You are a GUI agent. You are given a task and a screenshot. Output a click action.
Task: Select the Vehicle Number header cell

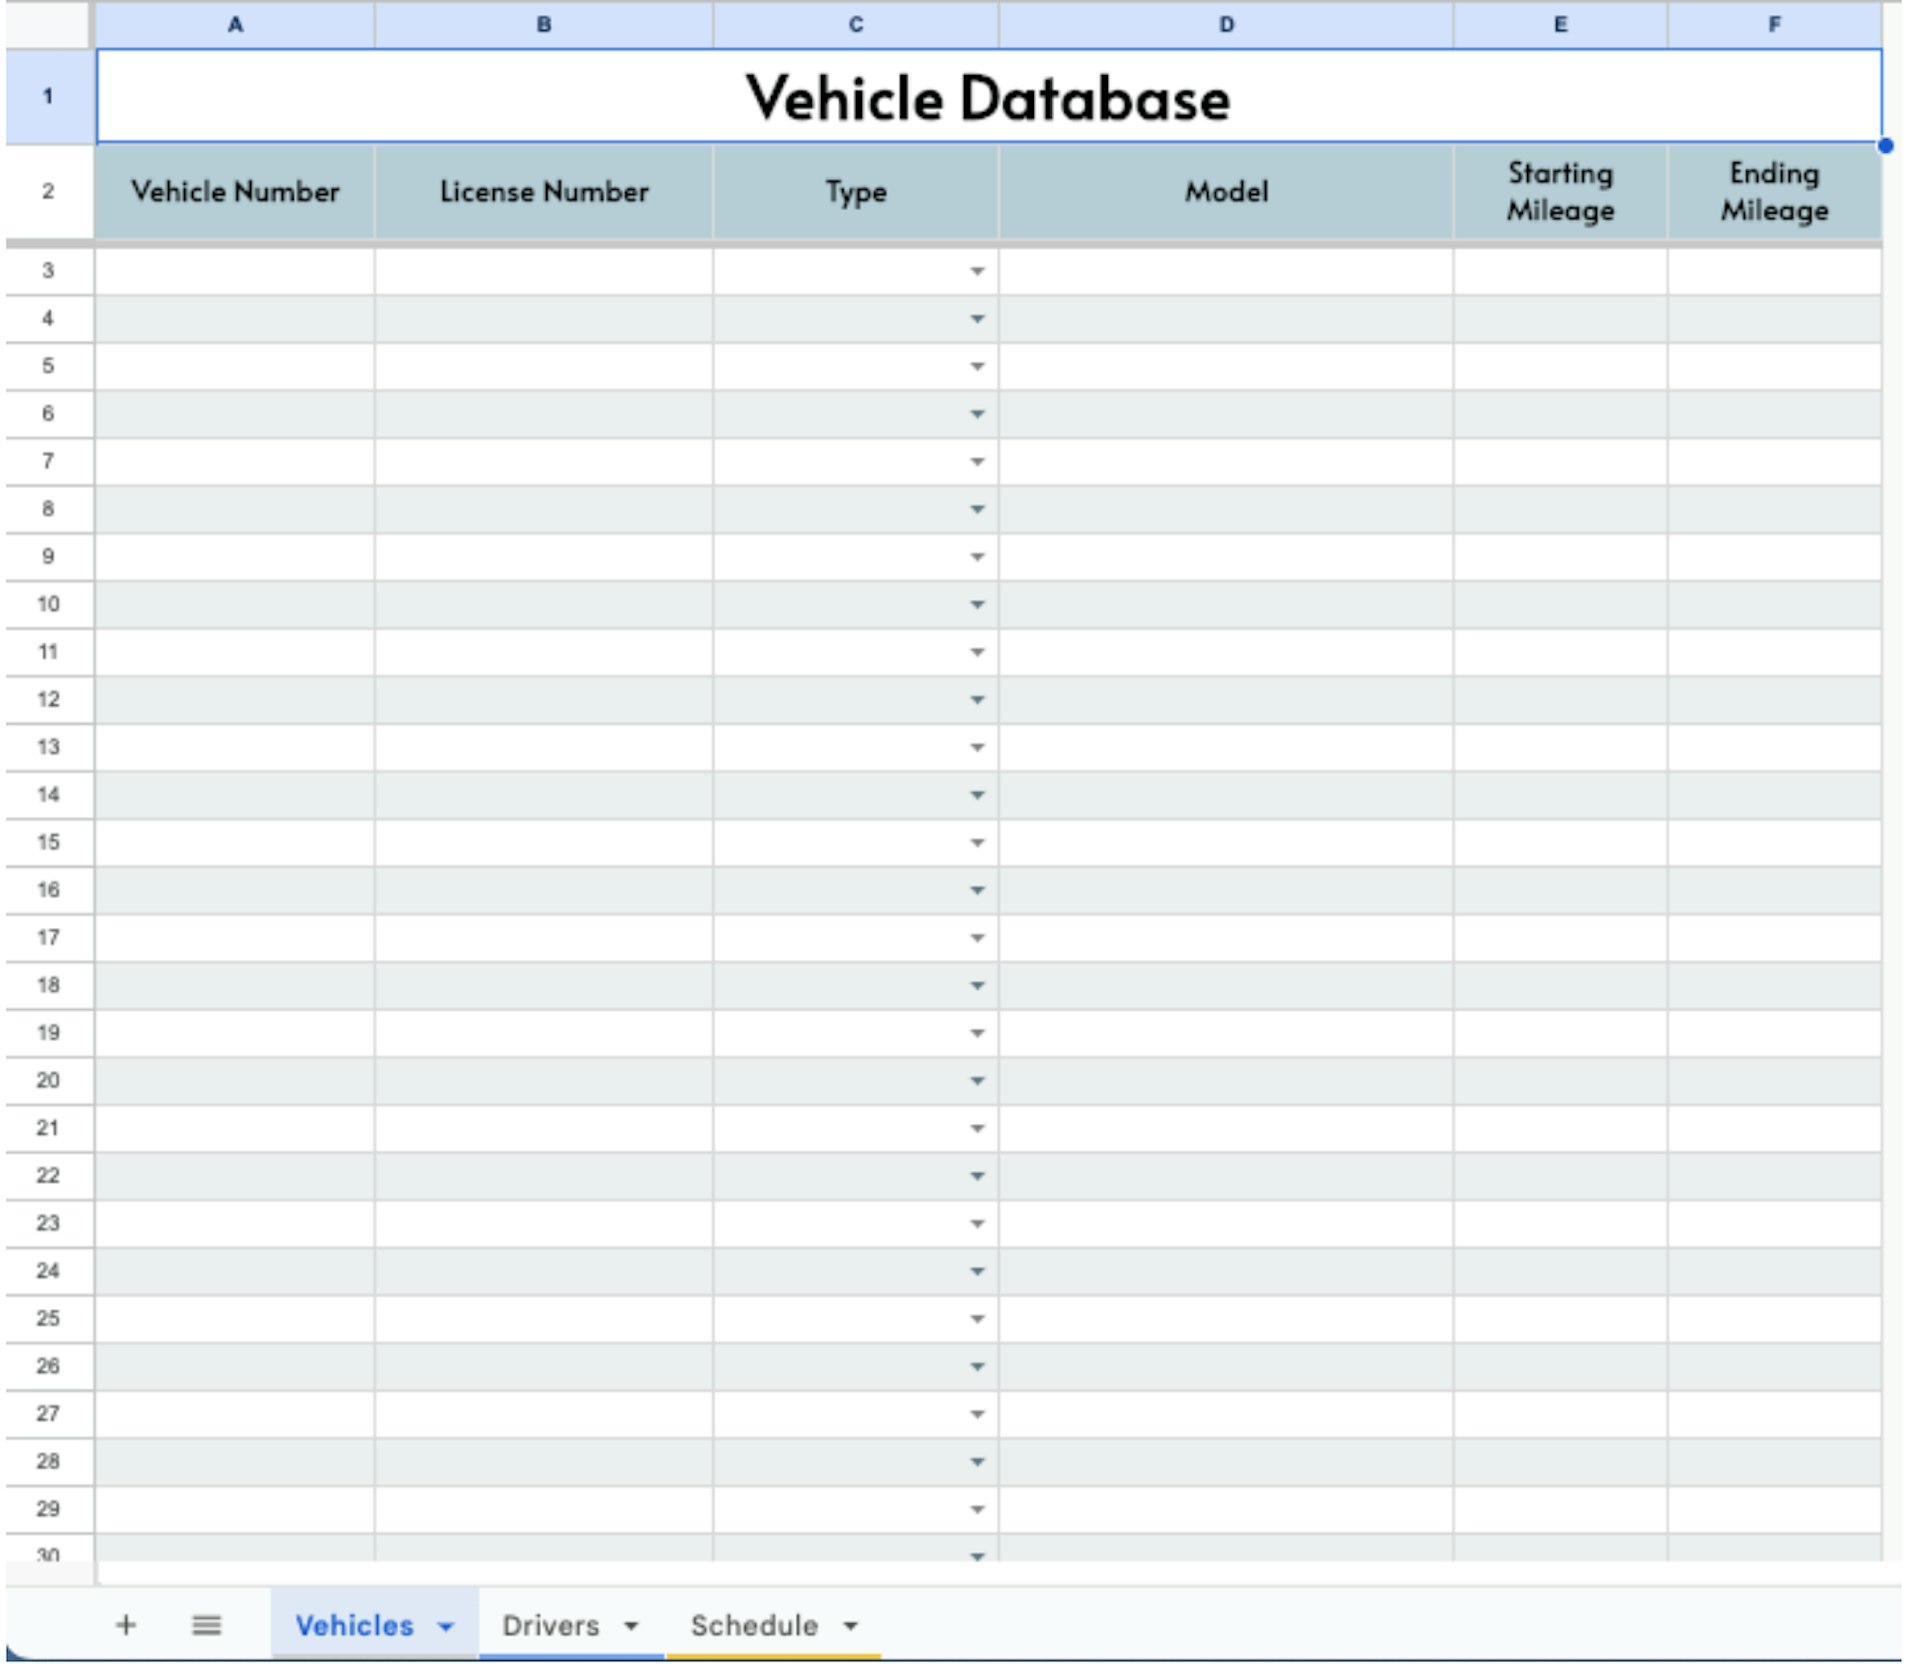(236, 191)
